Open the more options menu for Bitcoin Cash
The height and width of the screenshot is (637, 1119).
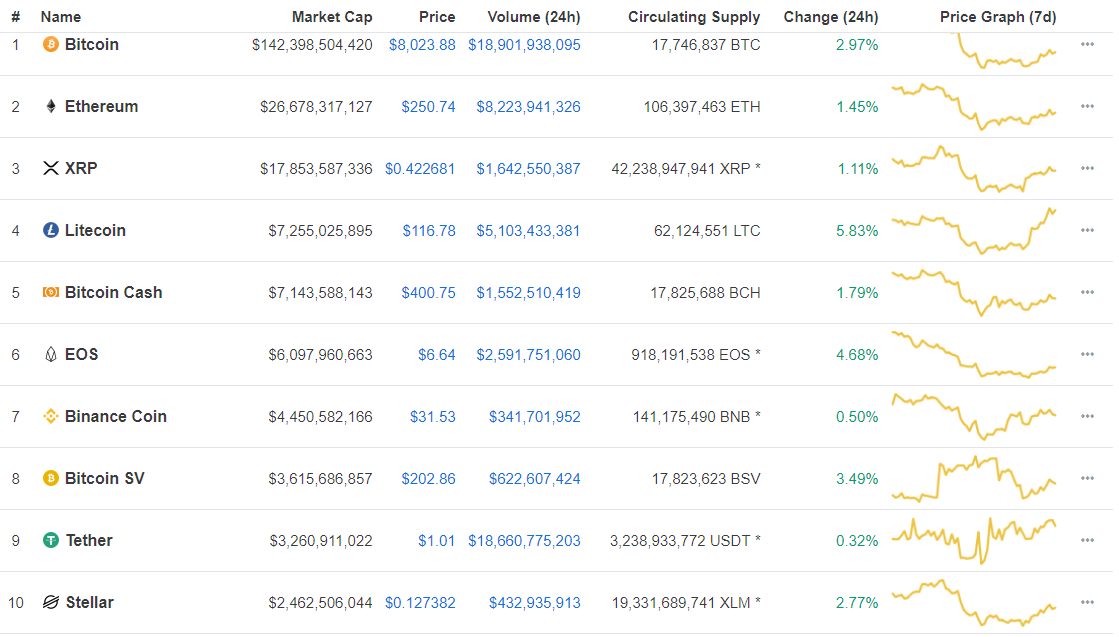pos(1088,292)
